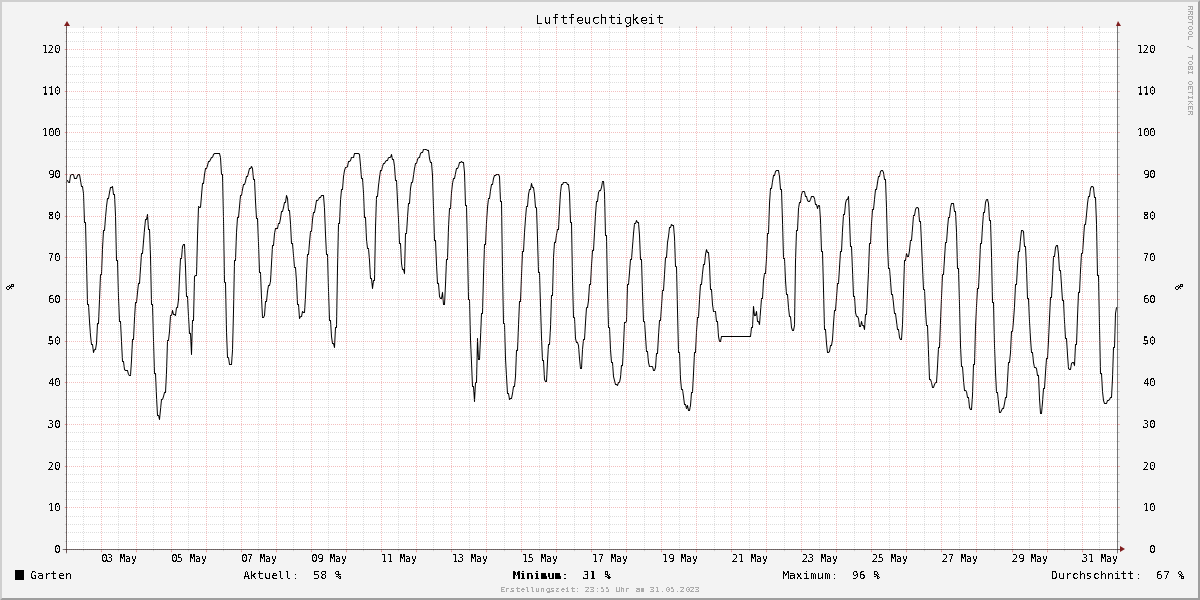Click the "17 May" date label
Viewport: 1200px width, 600px height.
609,558
